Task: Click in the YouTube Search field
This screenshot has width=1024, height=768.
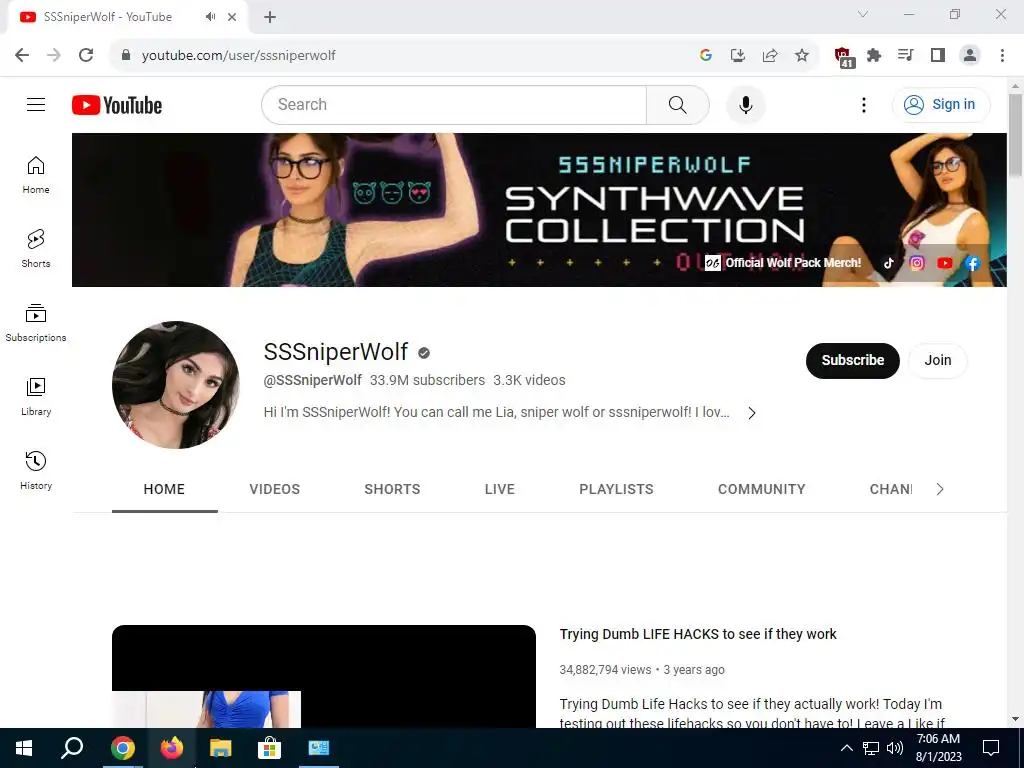Action: (454, 104)
